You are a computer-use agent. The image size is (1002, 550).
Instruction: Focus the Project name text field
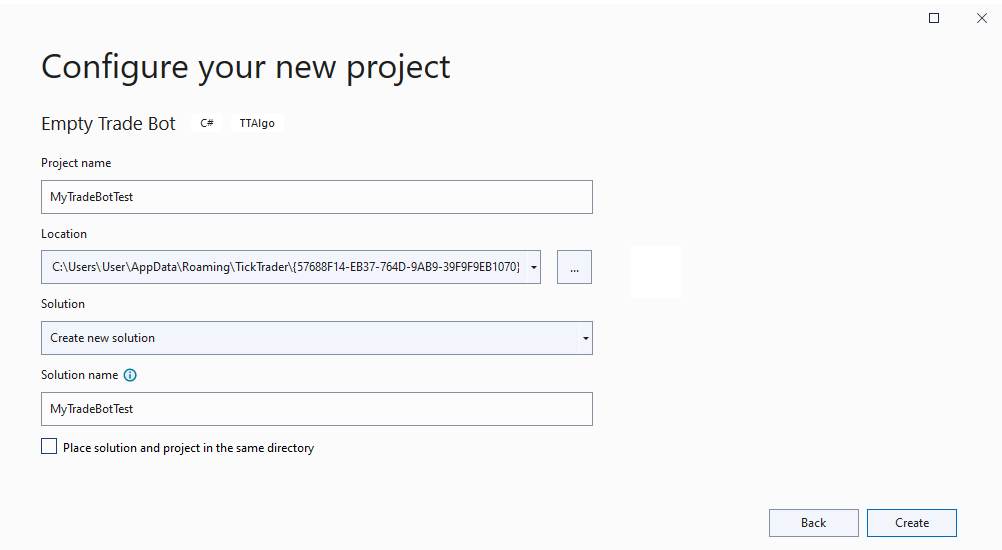coord(317,197)
